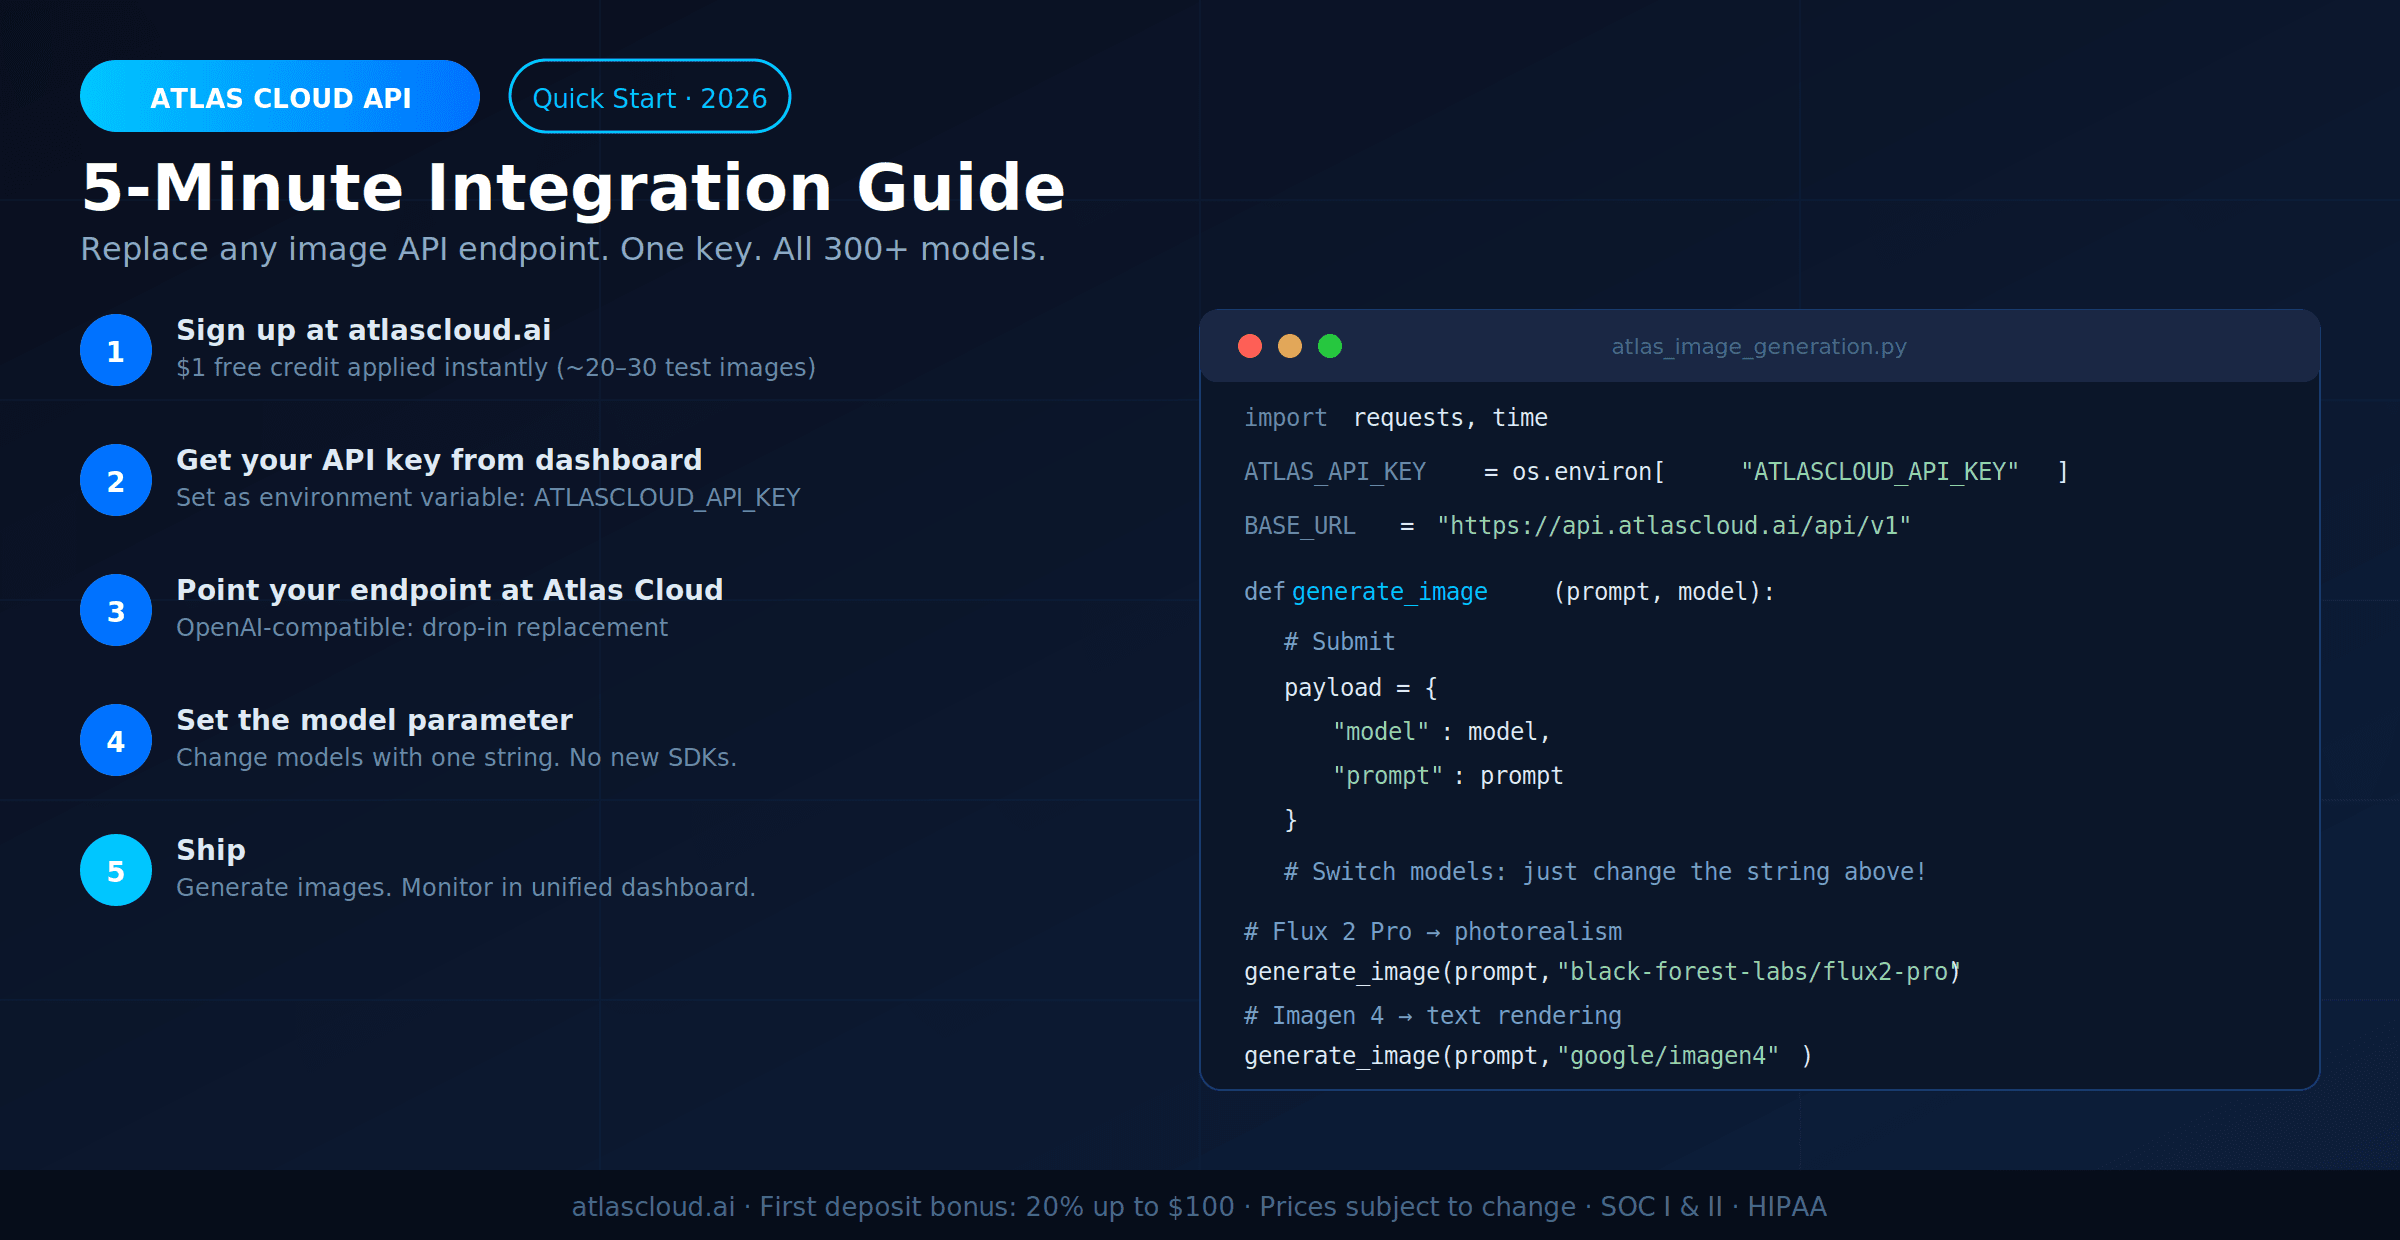Image resolution: width=2400 pixels, height=1240 pixels.
Task: Select the step 2 numbered circle
Action: pos(115,480)
